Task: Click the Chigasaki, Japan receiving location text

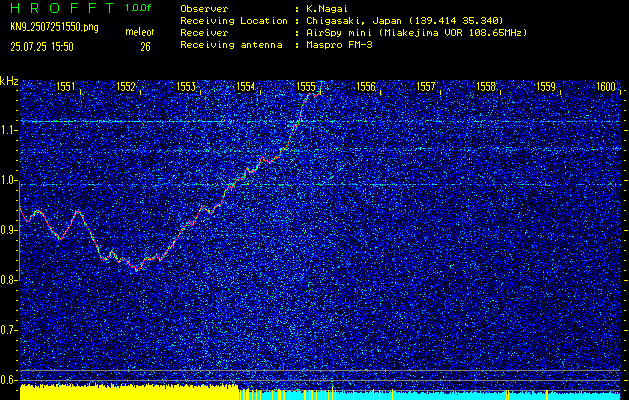Action: point(404,21)
